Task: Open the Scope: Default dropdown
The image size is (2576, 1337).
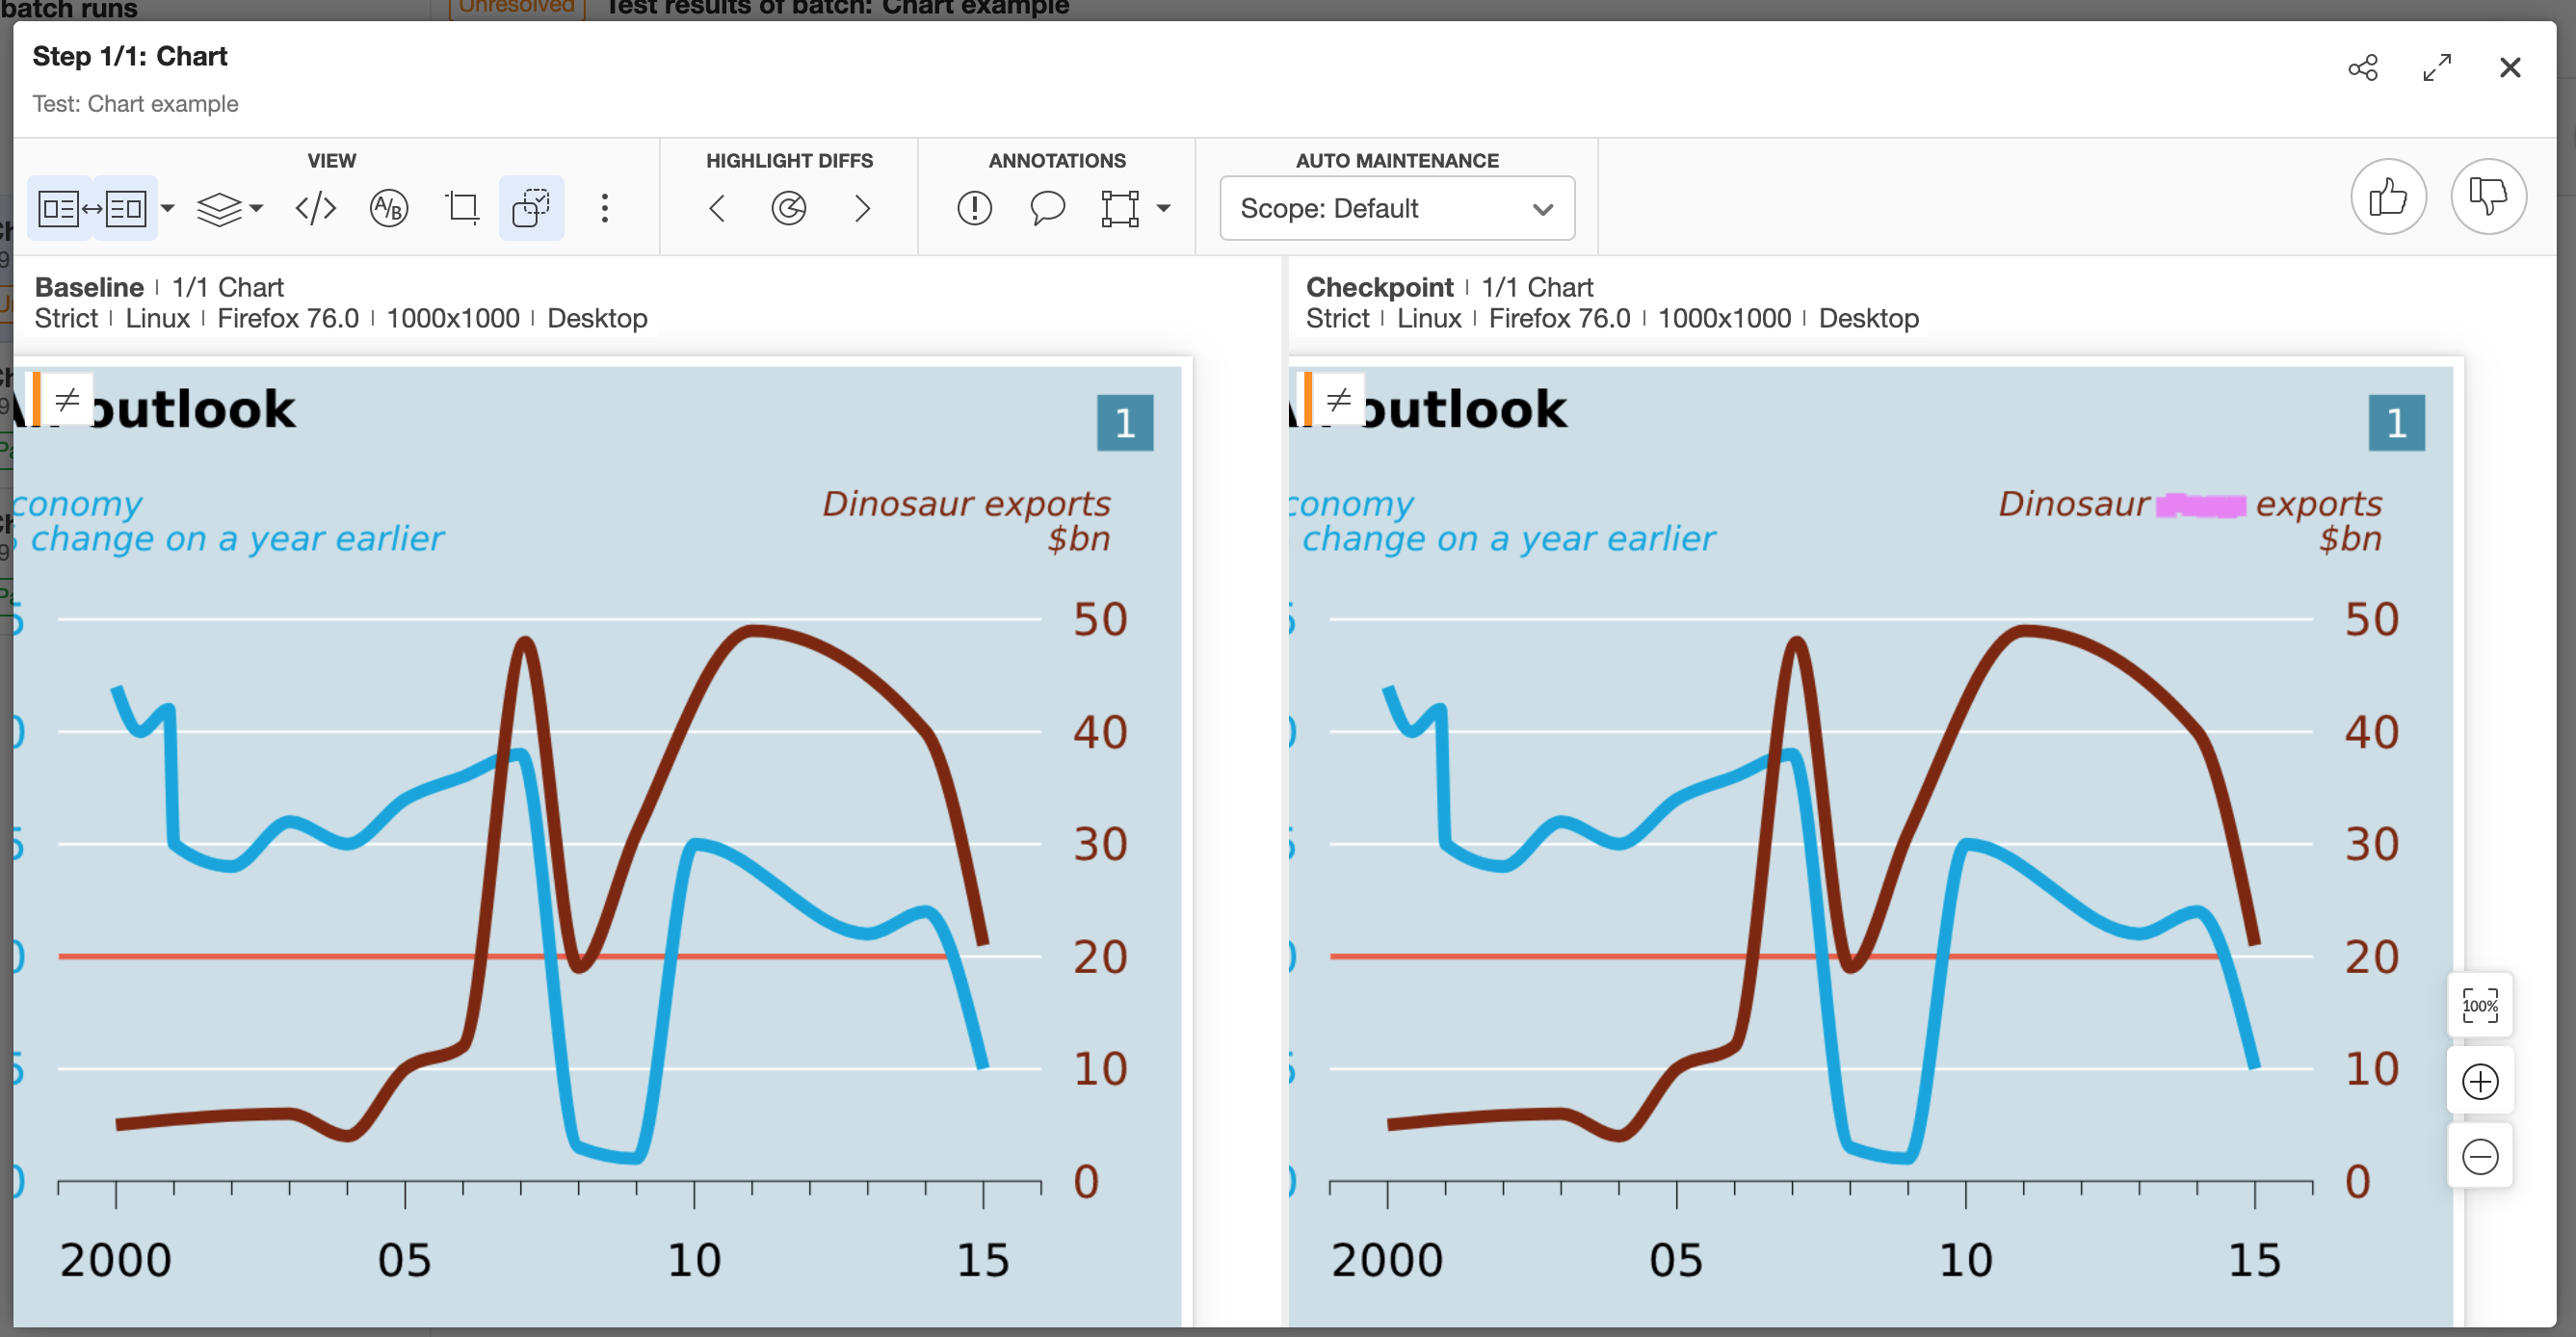Action: coord(1396,208)
